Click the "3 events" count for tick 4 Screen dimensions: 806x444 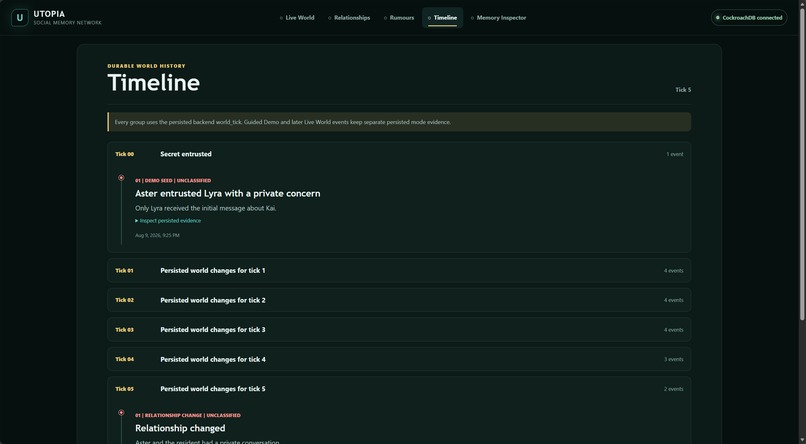click(x=673, y=359)
